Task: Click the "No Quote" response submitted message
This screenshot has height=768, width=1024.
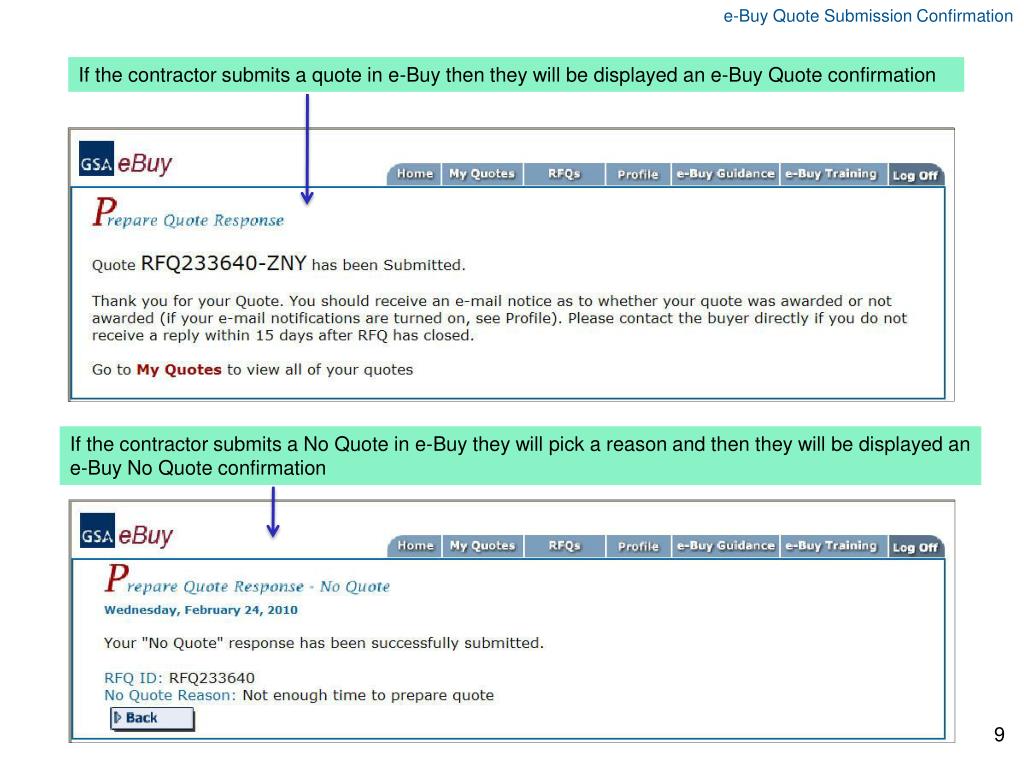Action: (x=324, y=643)
